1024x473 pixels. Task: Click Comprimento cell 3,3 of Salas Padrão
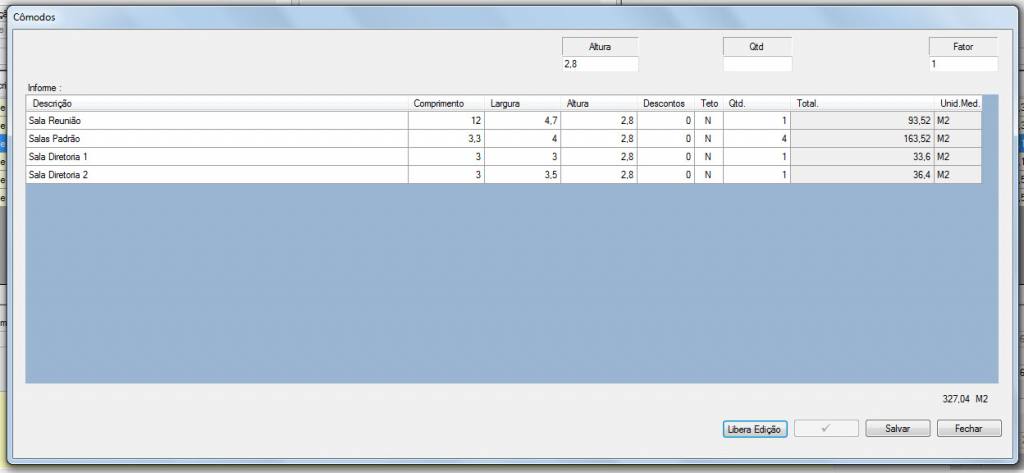(446, 139)
